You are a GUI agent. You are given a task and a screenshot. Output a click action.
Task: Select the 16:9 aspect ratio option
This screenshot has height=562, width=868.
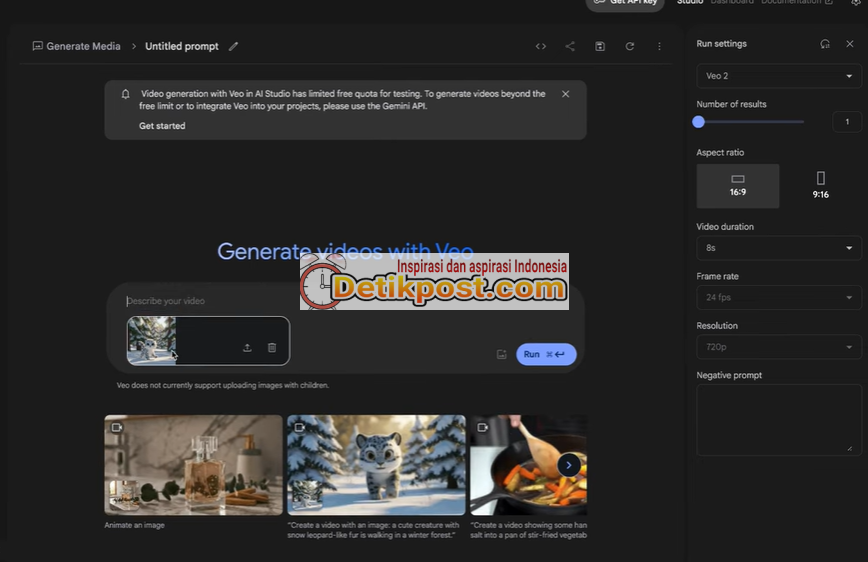738,185
